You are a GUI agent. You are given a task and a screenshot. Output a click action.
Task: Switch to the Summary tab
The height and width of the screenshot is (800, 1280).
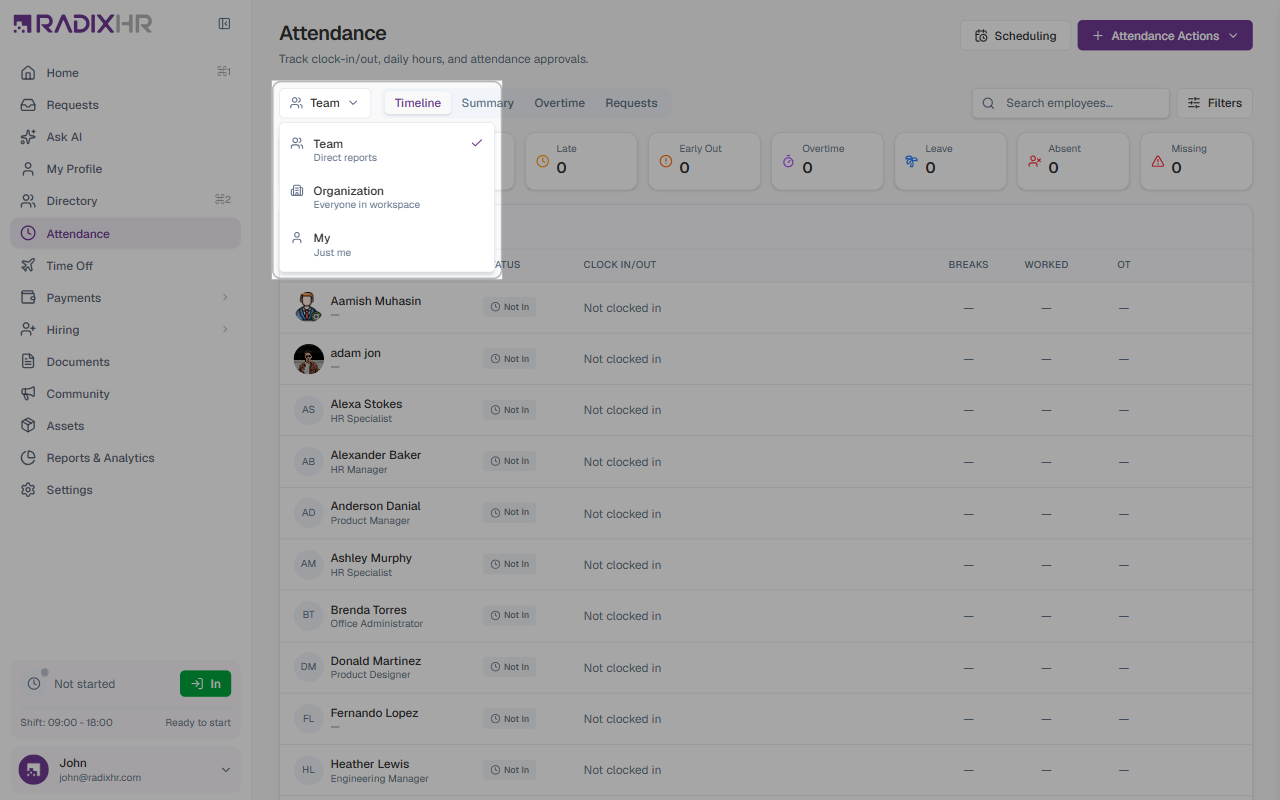(488, 103)
